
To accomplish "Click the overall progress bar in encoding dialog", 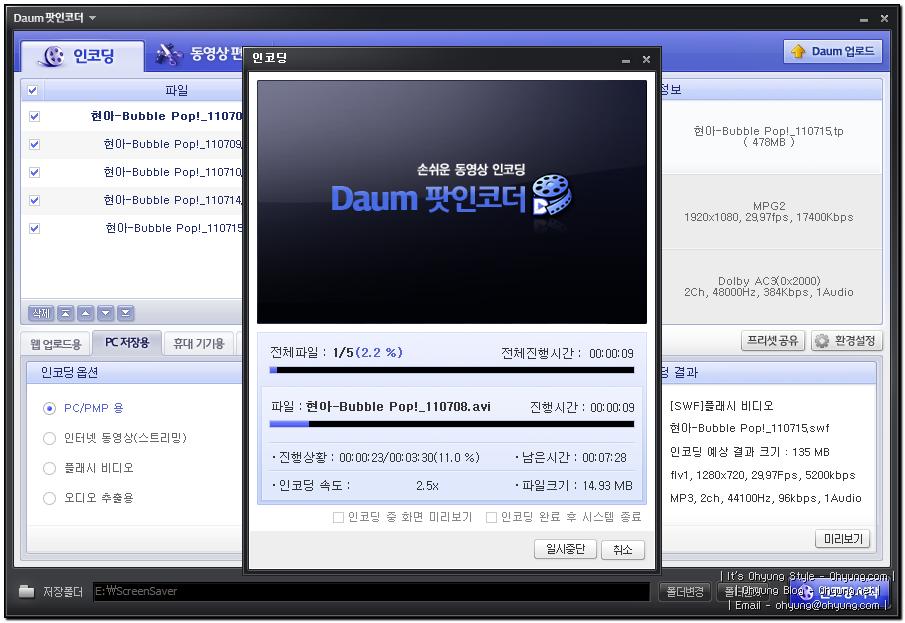I will [x=452, y=370].
